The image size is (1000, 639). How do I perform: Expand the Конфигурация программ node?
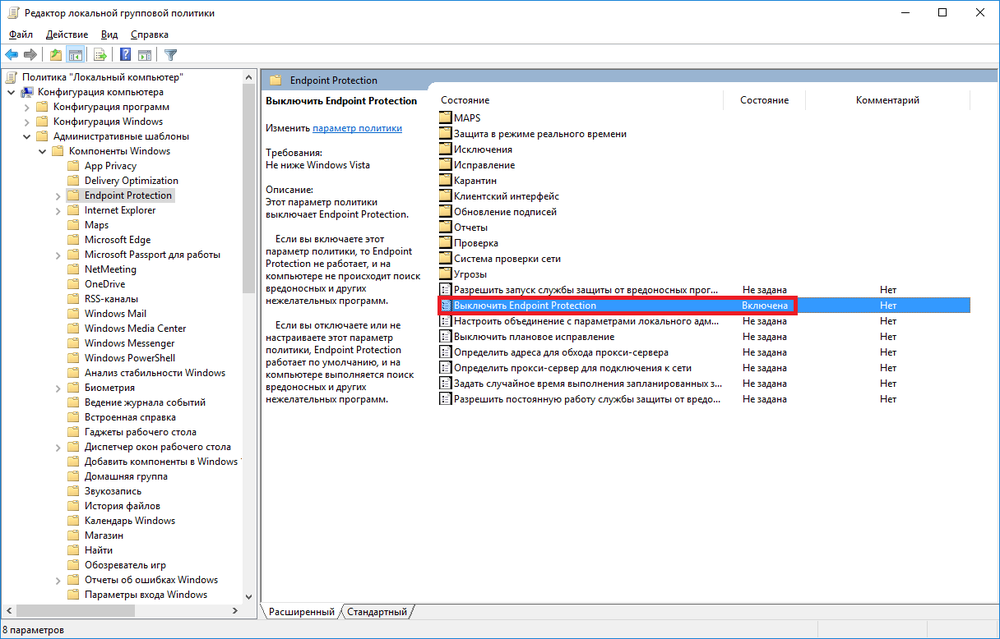click(x=28, y=107)
